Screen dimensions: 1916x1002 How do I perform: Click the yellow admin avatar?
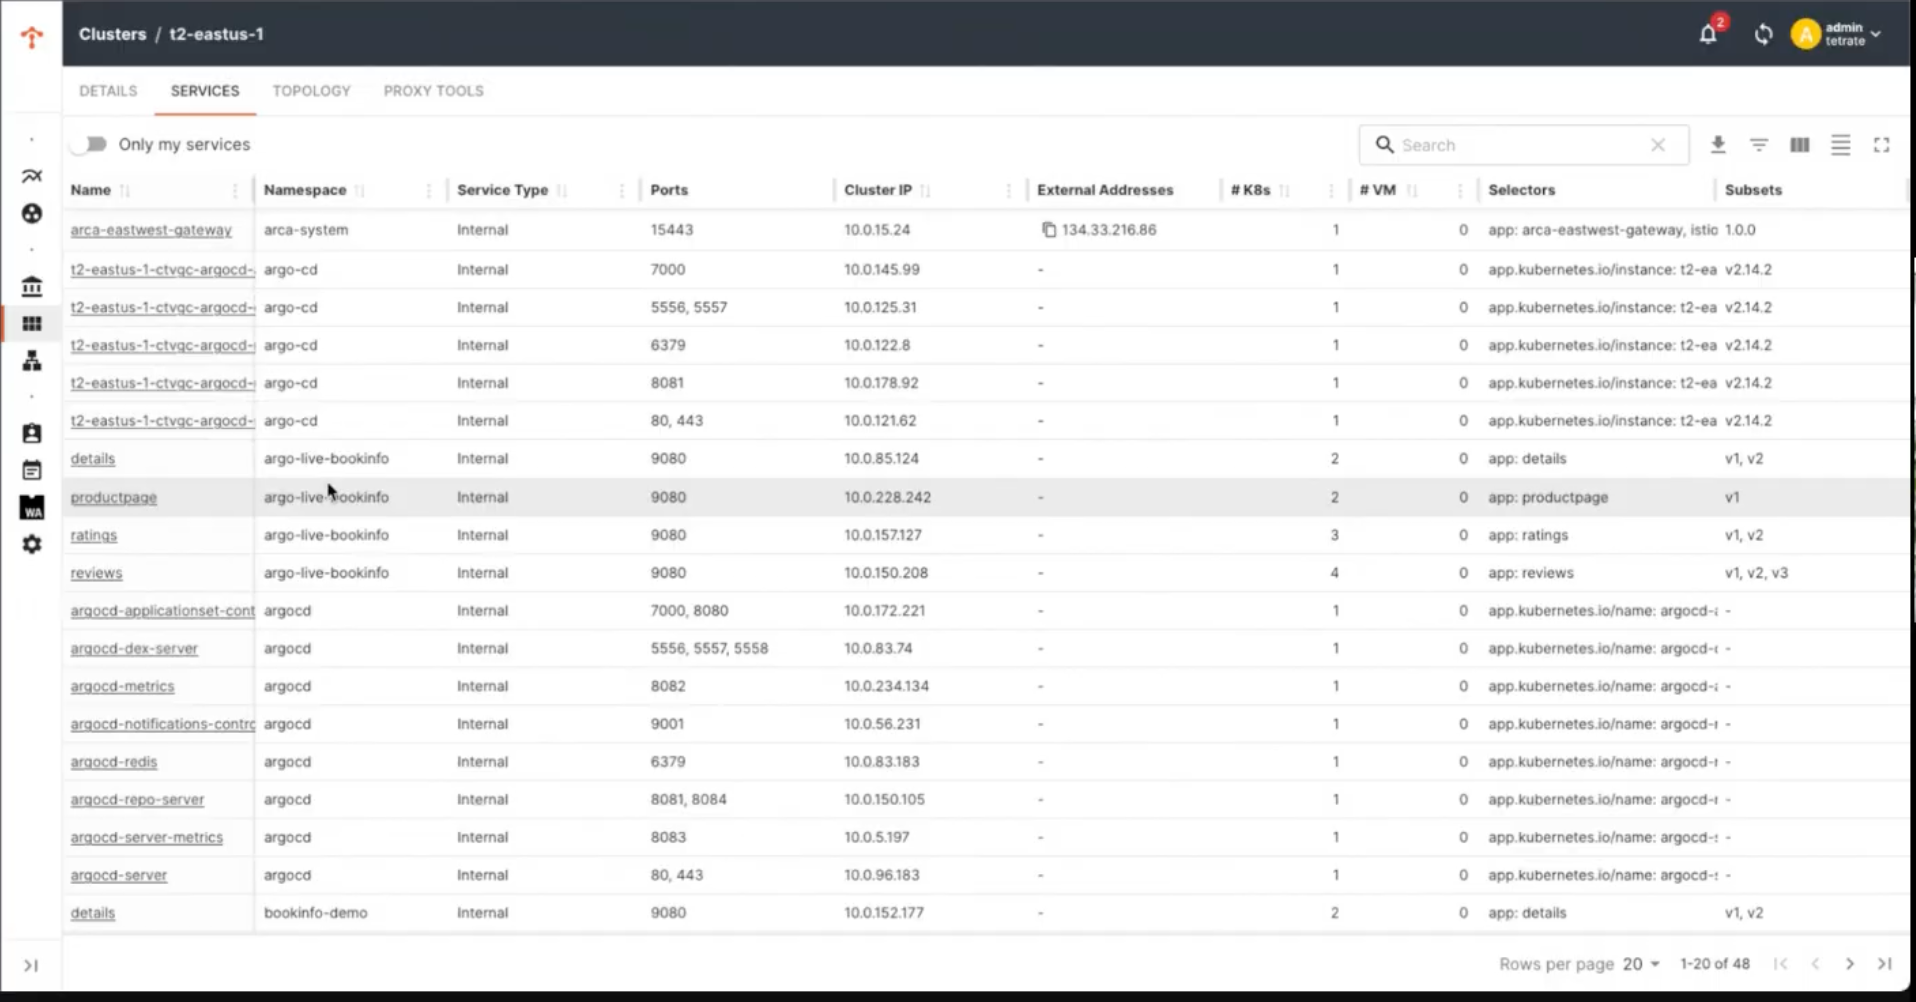tap(1805, 34)
